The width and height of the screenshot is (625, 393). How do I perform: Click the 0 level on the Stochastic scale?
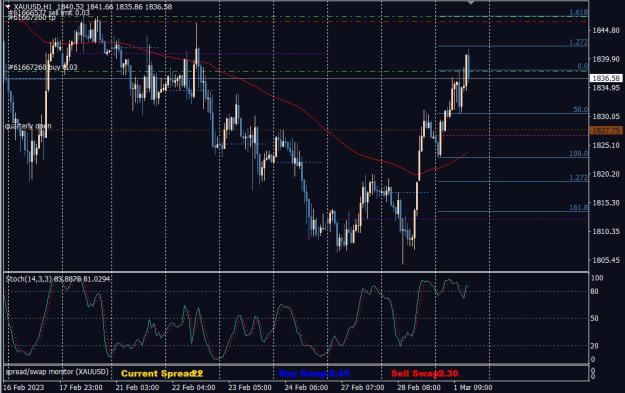[593, 359]
